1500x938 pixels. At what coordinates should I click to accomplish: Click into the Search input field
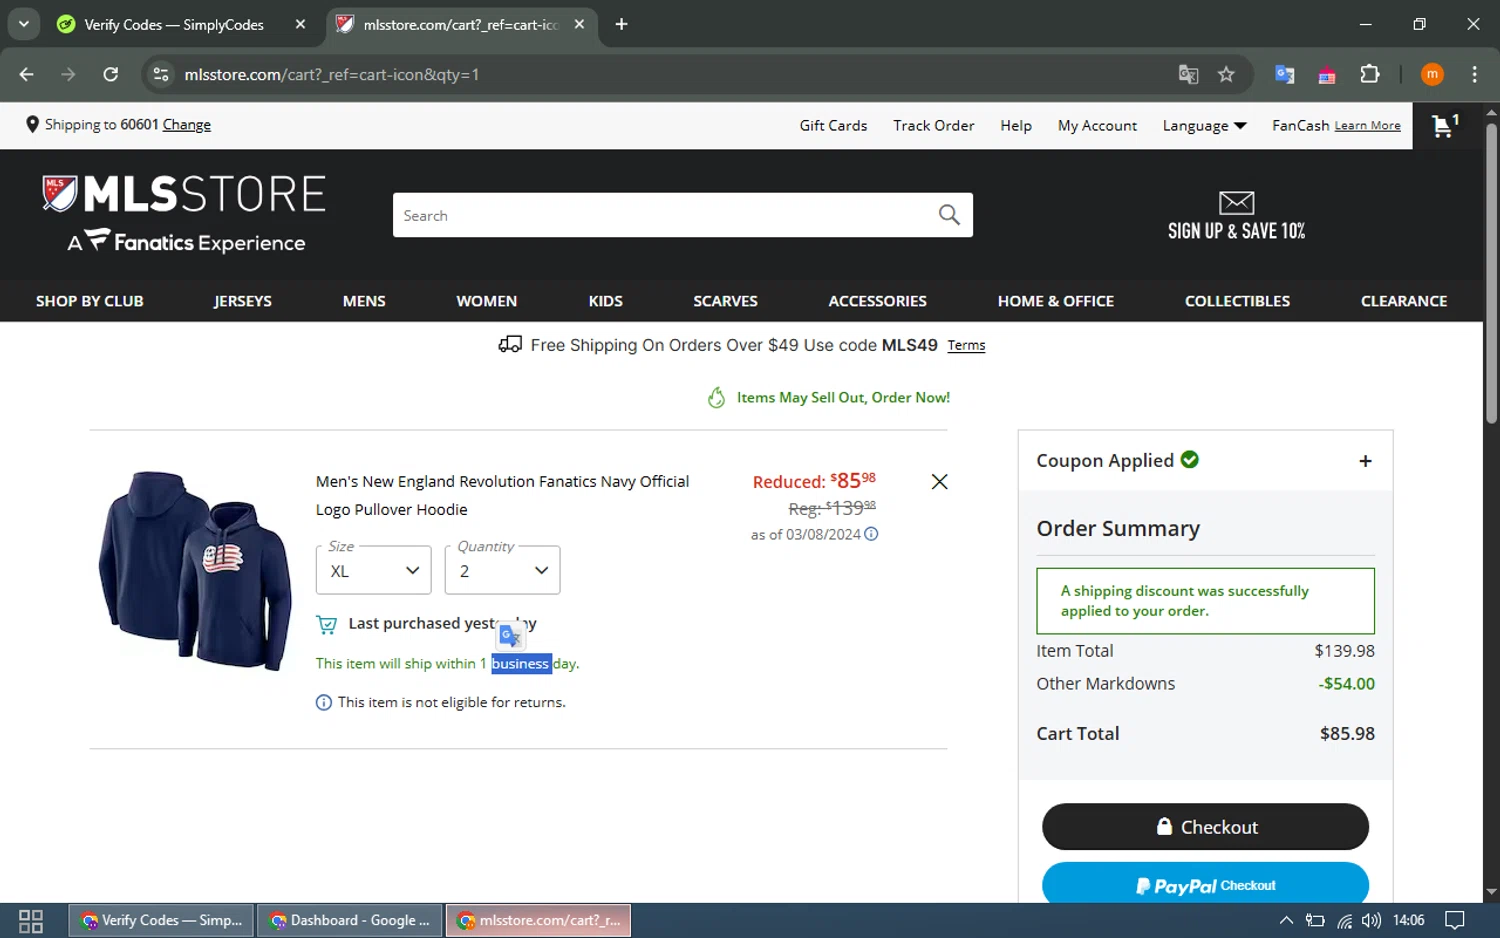click(x=663, y=215)
